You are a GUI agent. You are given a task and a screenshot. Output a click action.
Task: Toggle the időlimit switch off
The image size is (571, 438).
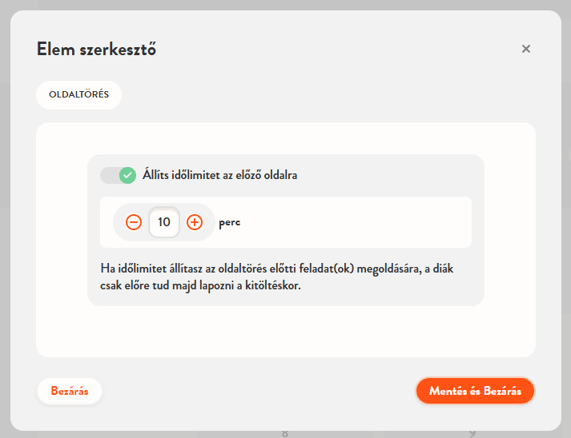[118, 175]
